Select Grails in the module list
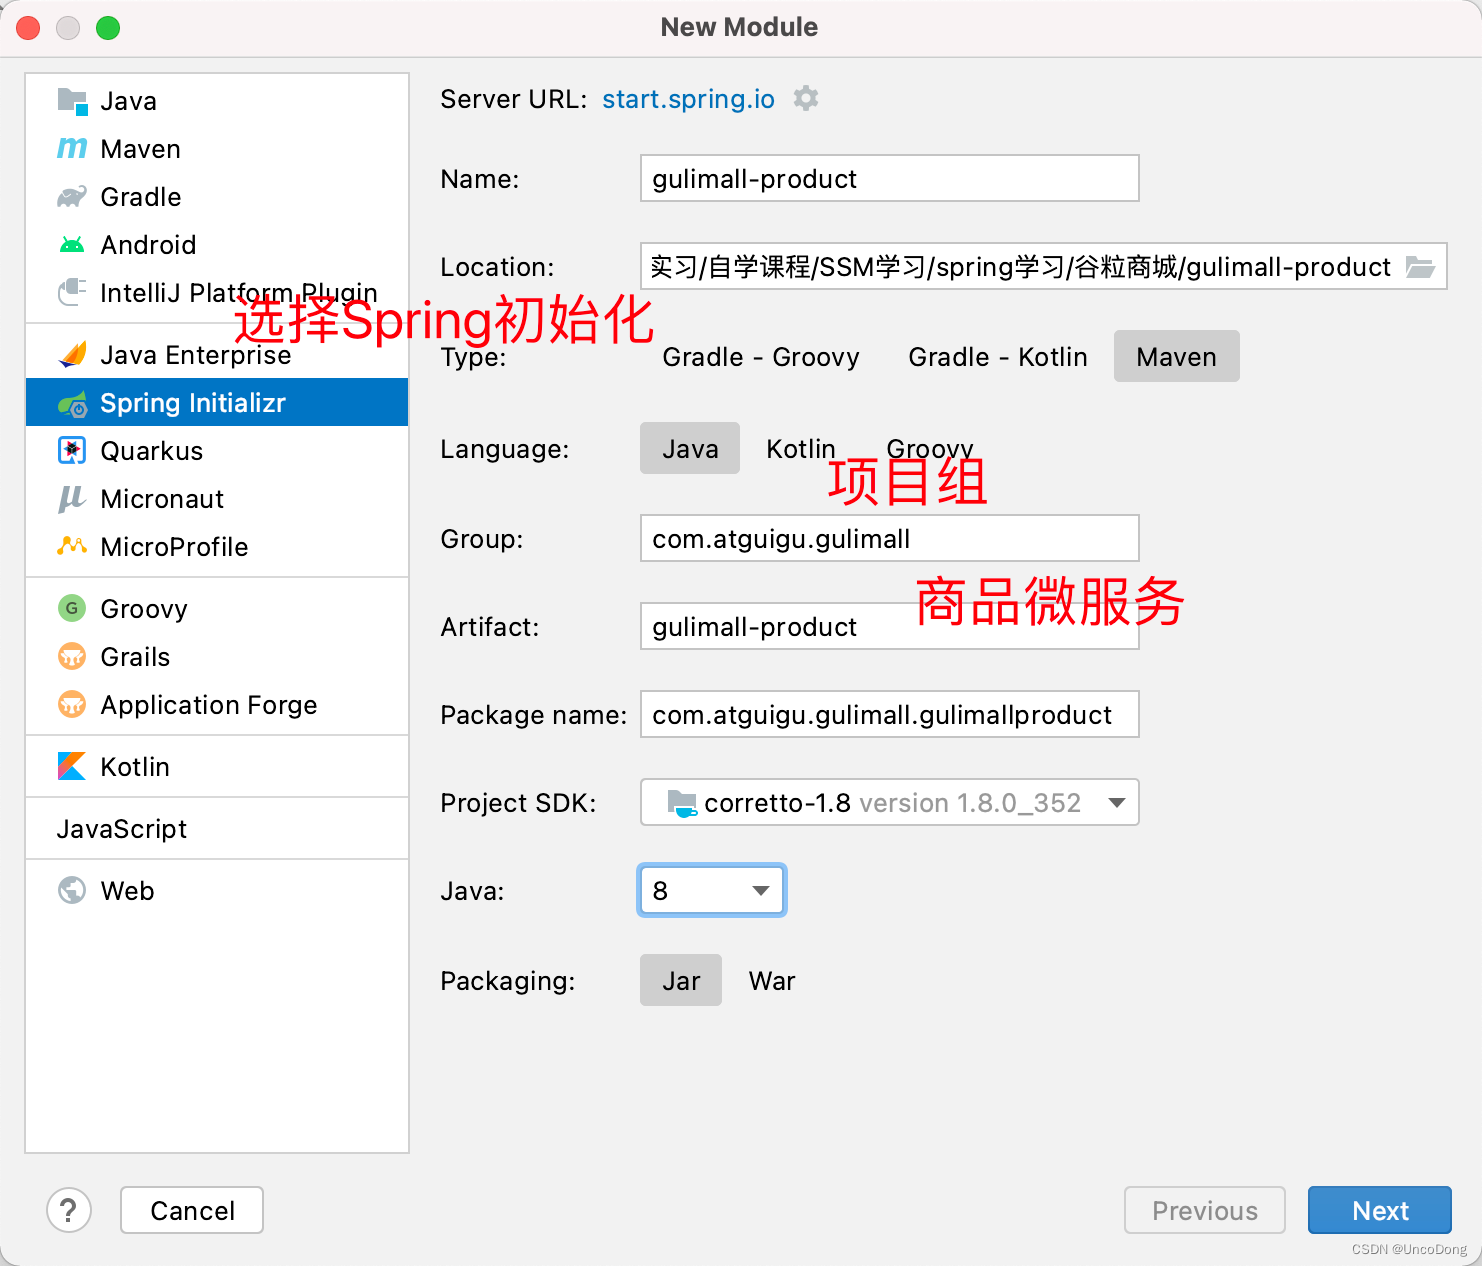Image resolution: width=1482 pixels, height=1266 pixels. 217,657
